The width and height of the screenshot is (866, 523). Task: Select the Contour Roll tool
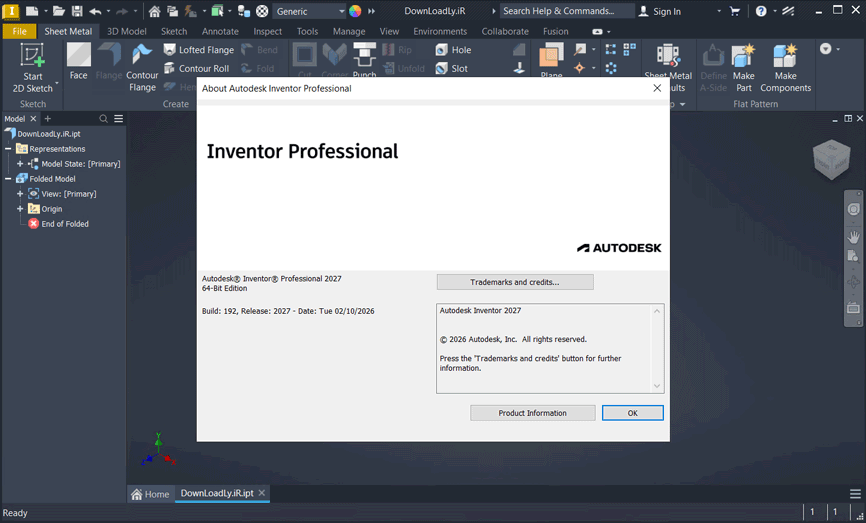click(x=197, y=68)
